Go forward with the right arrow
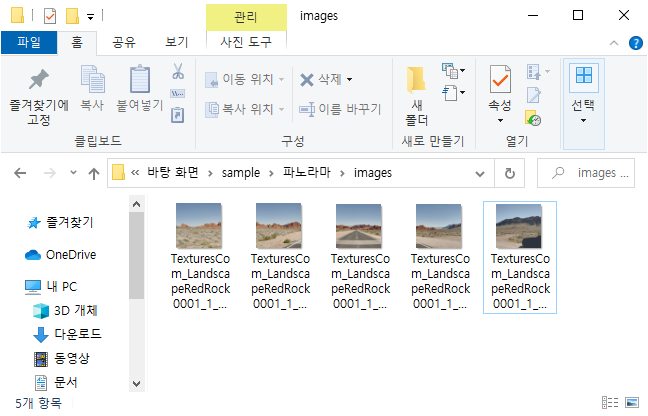648x416 pixels. pos(50,173)
